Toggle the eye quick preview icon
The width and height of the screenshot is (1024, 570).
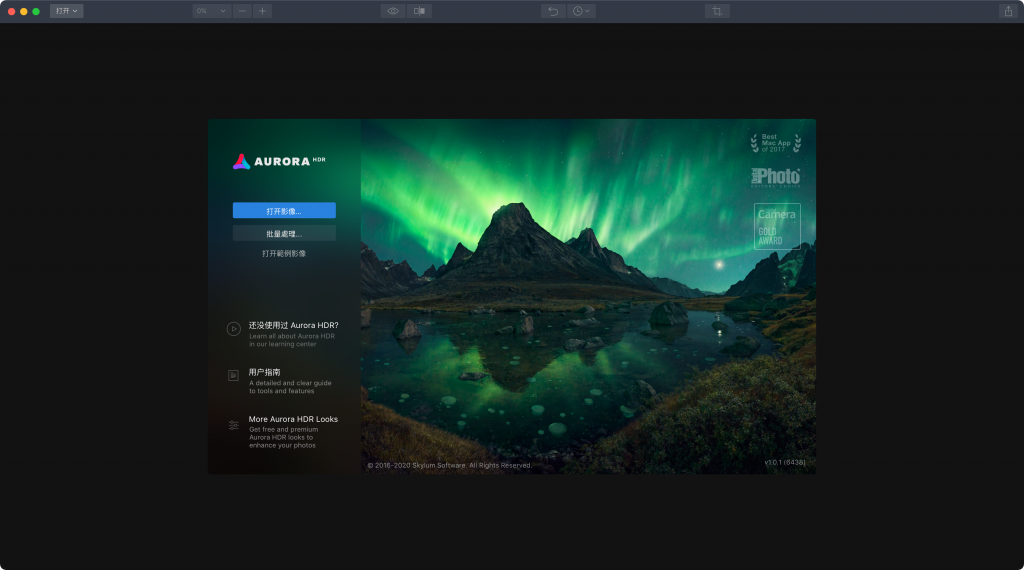393,11
